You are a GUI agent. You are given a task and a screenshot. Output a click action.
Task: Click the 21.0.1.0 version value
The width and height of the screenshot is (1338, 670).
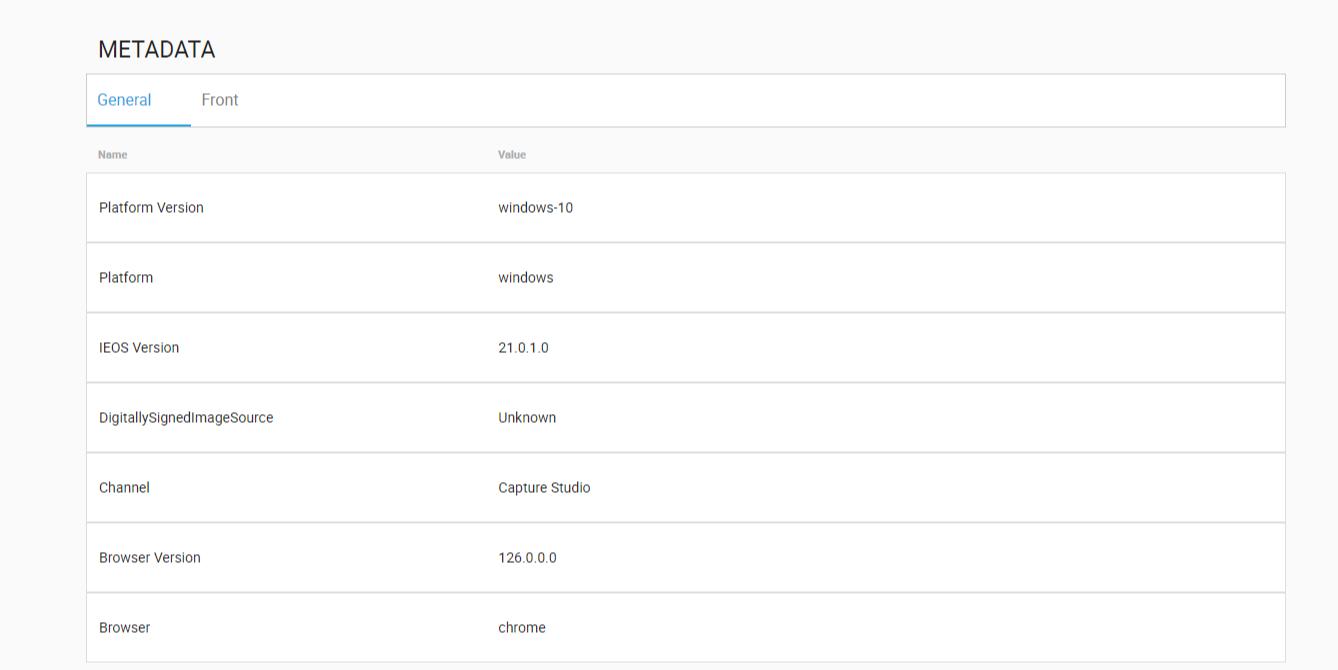[523, 348]
